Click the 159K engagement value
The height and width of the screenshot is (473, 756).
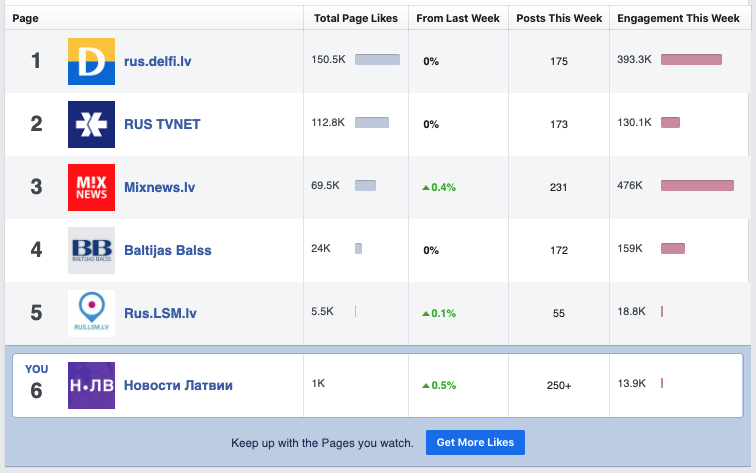click(x=630, y=248)
